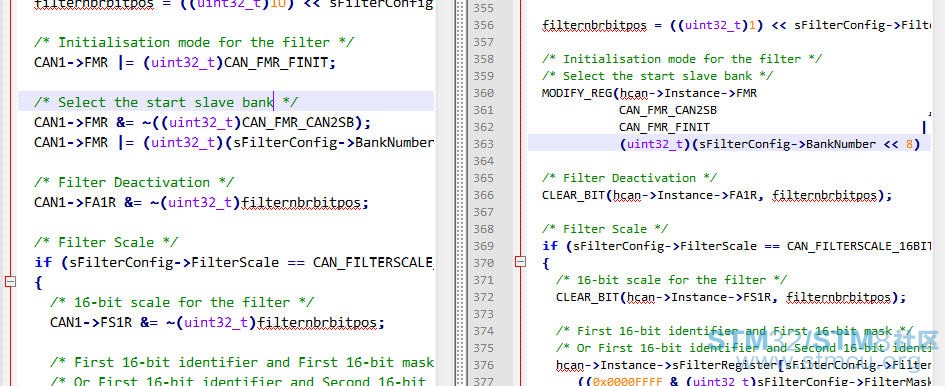Click CAN_FMR_CAN2SB on line 361
The image size is (945, 386).
(668, 110)
